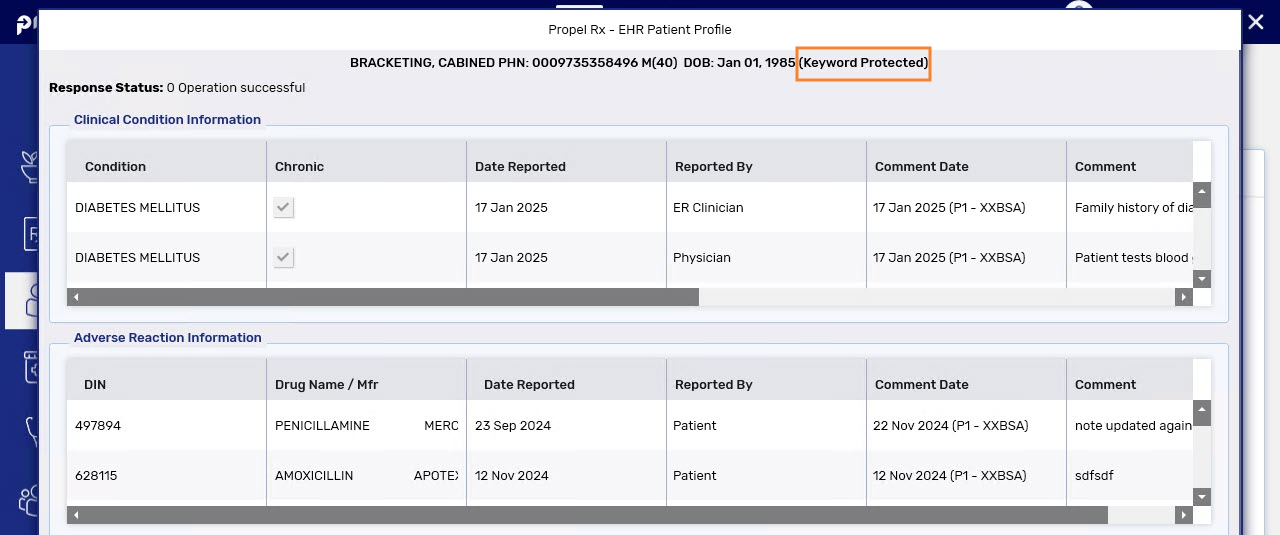Click the Keyword Protected label

point(864,63)
